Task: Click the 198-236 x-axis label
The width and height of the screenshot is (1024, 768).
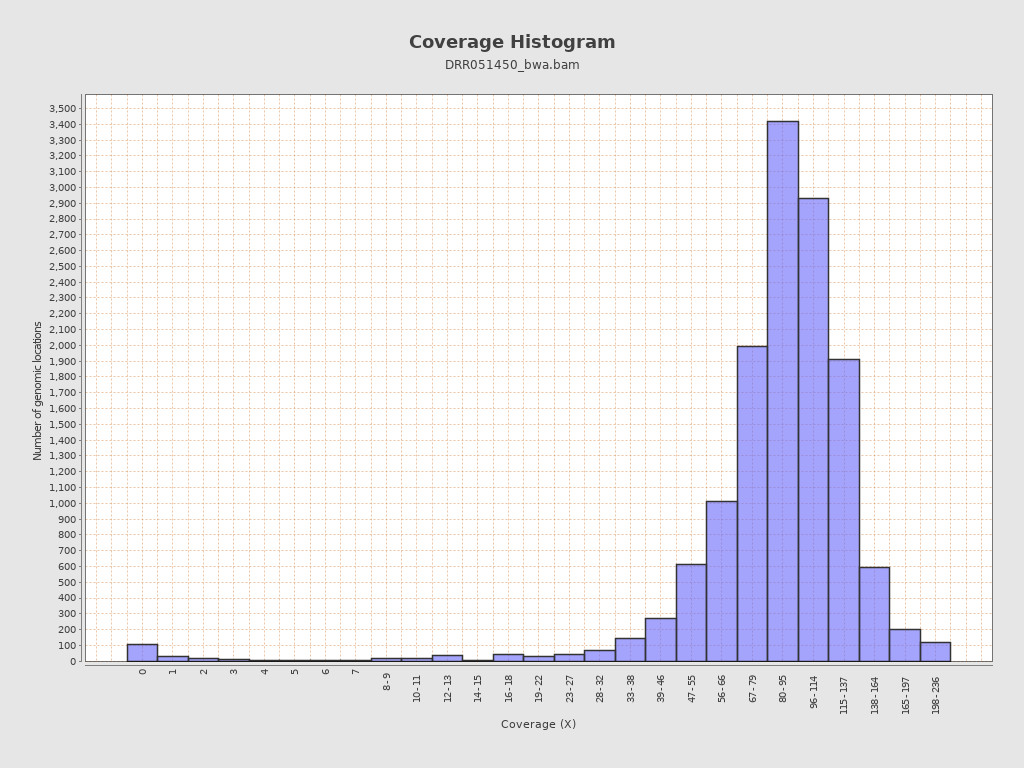Action: [x=936, y=694]
